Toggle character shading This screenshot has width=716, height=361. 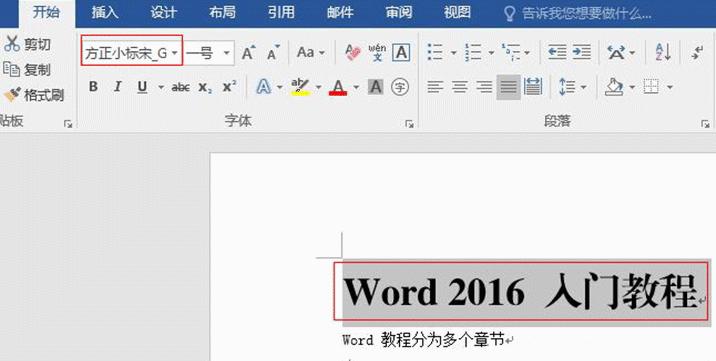376,87
